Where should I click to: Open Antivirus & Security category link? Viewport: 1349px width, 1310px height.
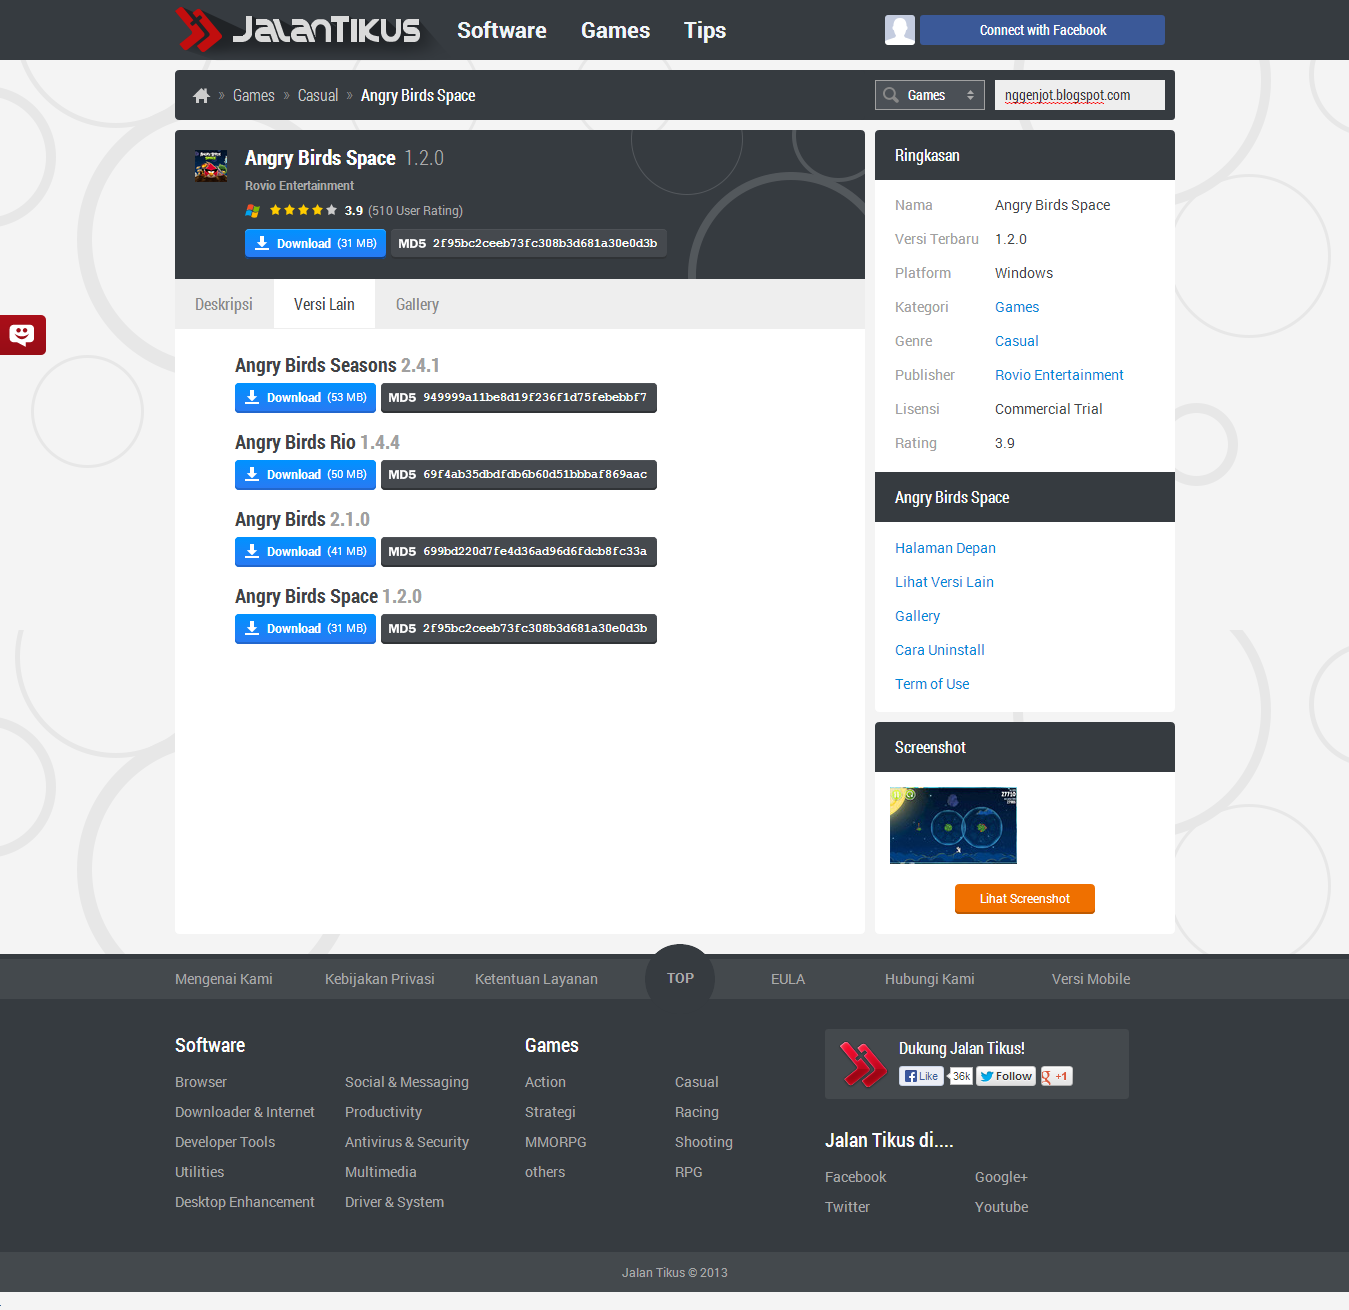pyautogui.click(x=407, y=1142)
